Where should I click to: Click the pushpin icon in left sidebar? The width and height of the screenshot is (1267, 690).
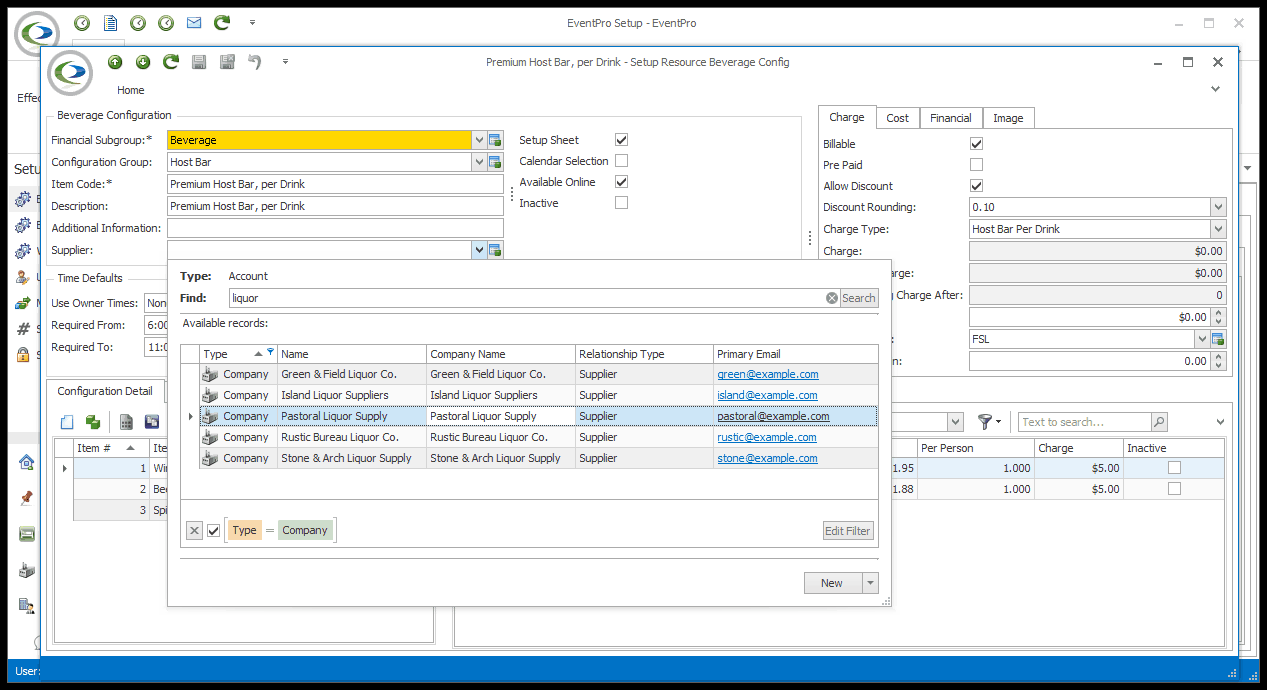pos(26,497)
